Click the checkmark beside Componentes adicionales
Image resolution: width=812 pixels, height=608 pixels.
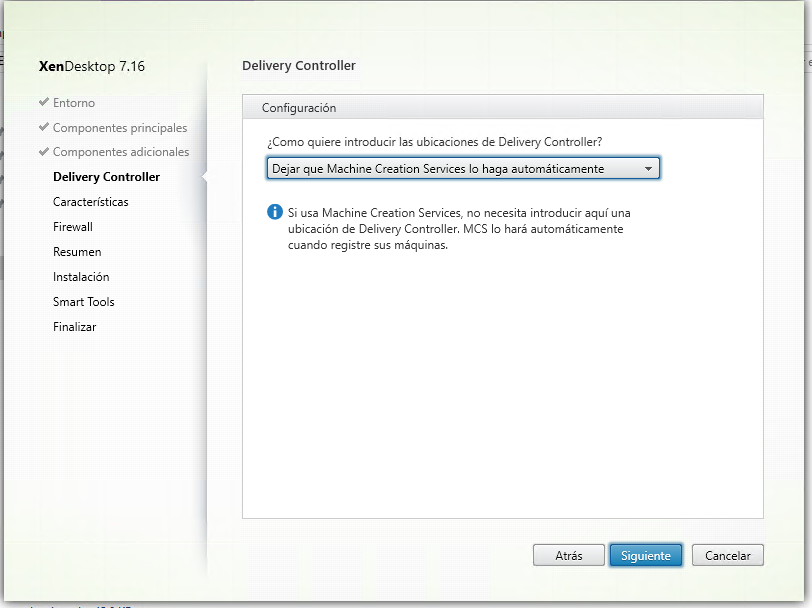[x=44, y=152]
